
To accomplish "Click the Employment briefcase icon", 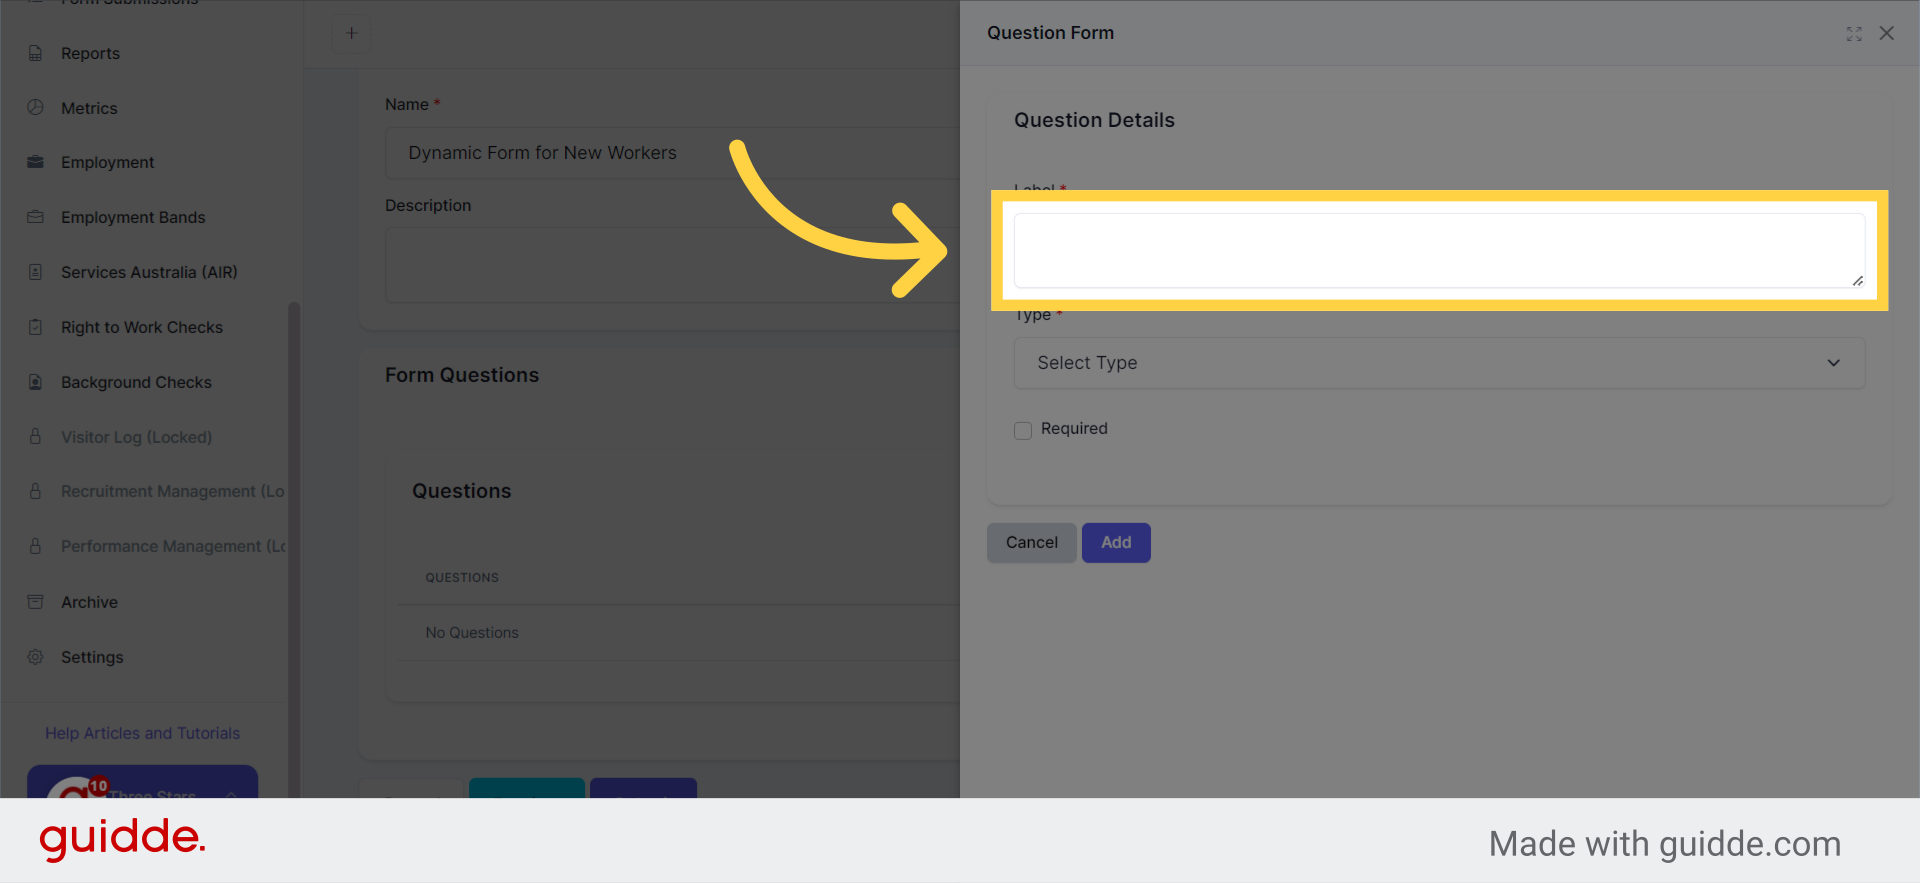I will point(35,162).
